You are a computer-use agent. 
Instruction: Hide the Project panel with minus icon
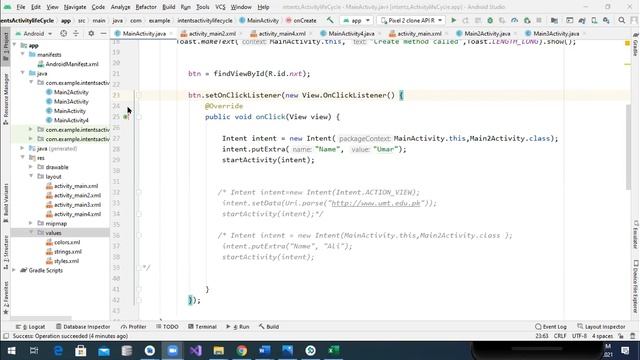pos(103,33)
